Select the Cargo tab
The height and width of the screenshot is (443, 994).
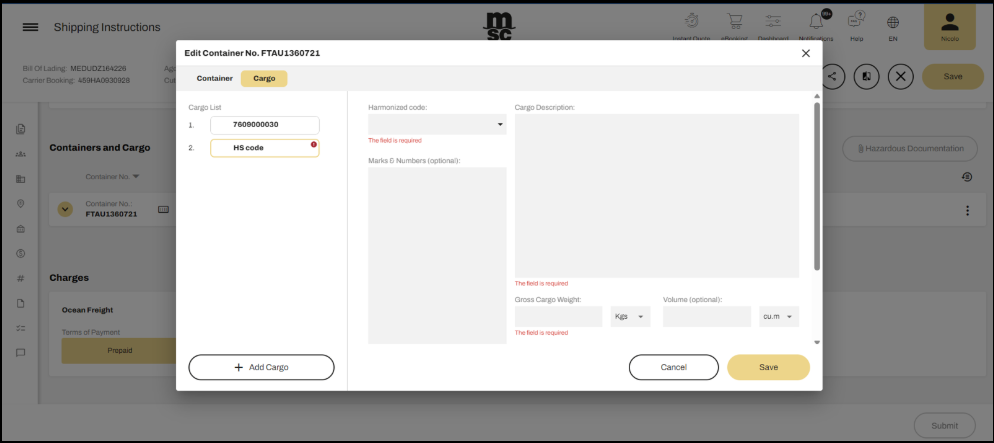coord(264,79)
